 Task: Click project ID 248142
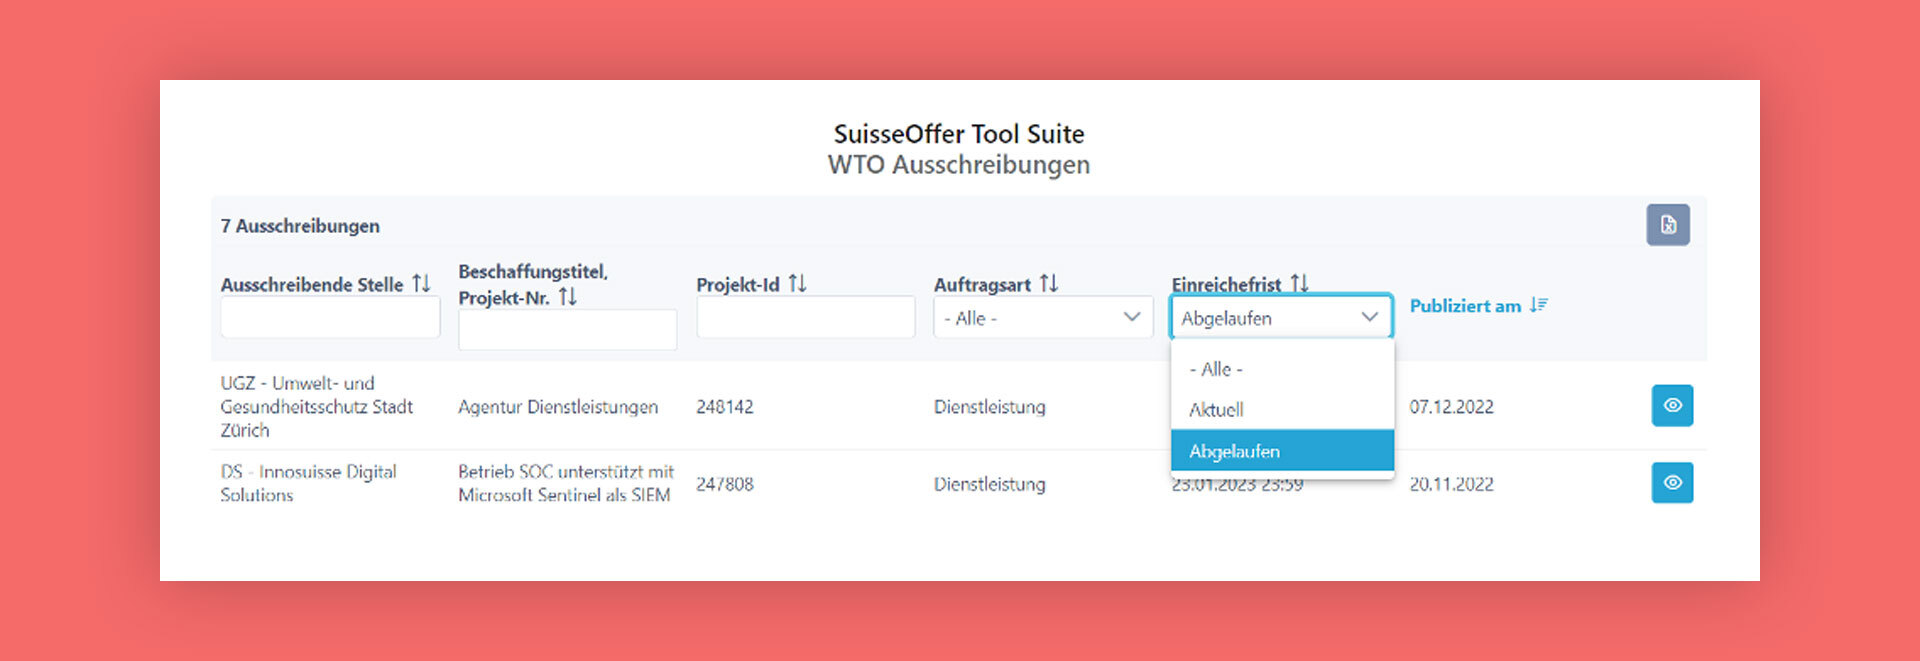[x=725, y=407]
